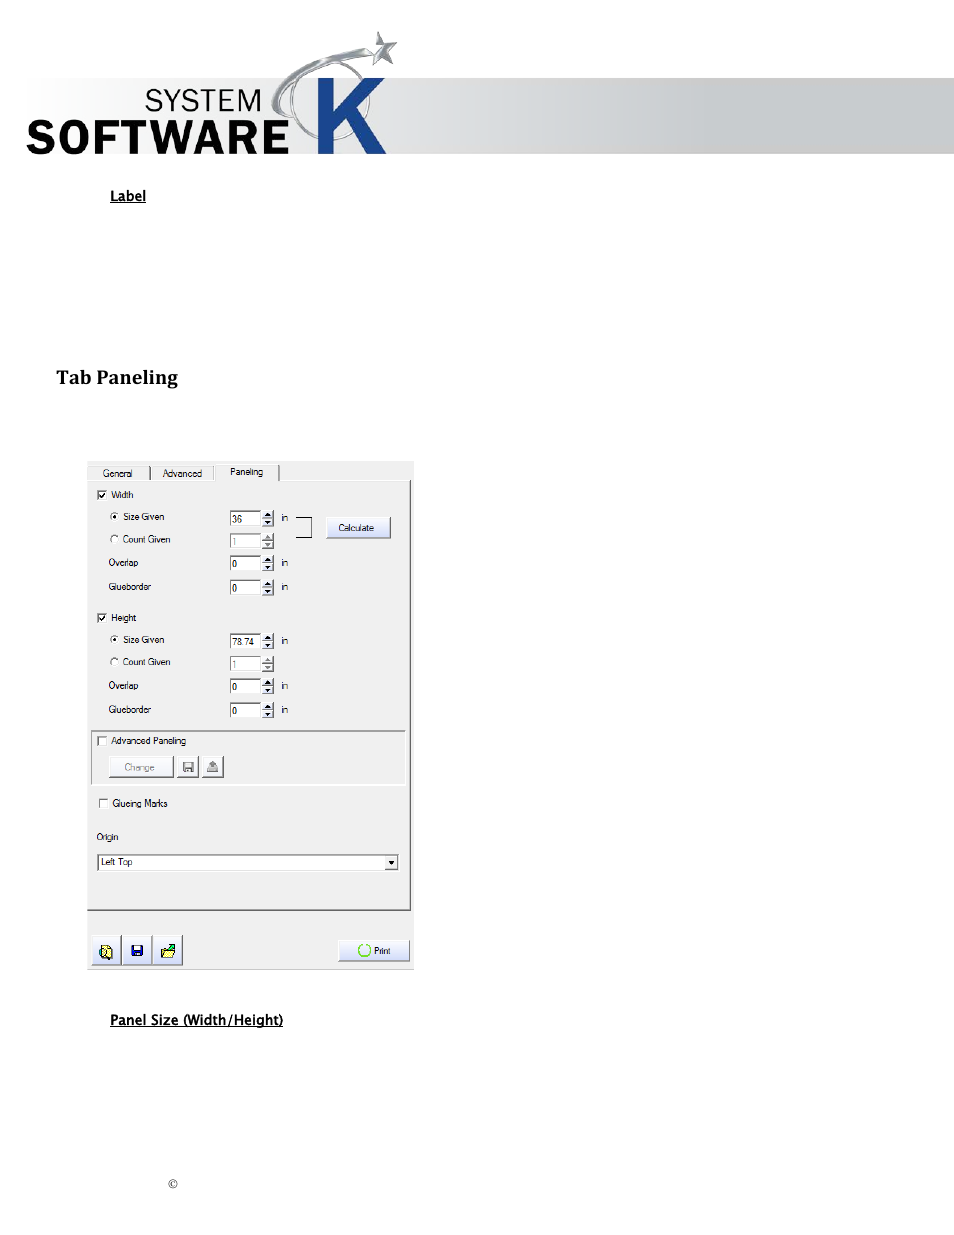Click the Height Overlap spinner control
Image resolution: width=954 pixels, height=1235 pixels.
click(268, 687)
